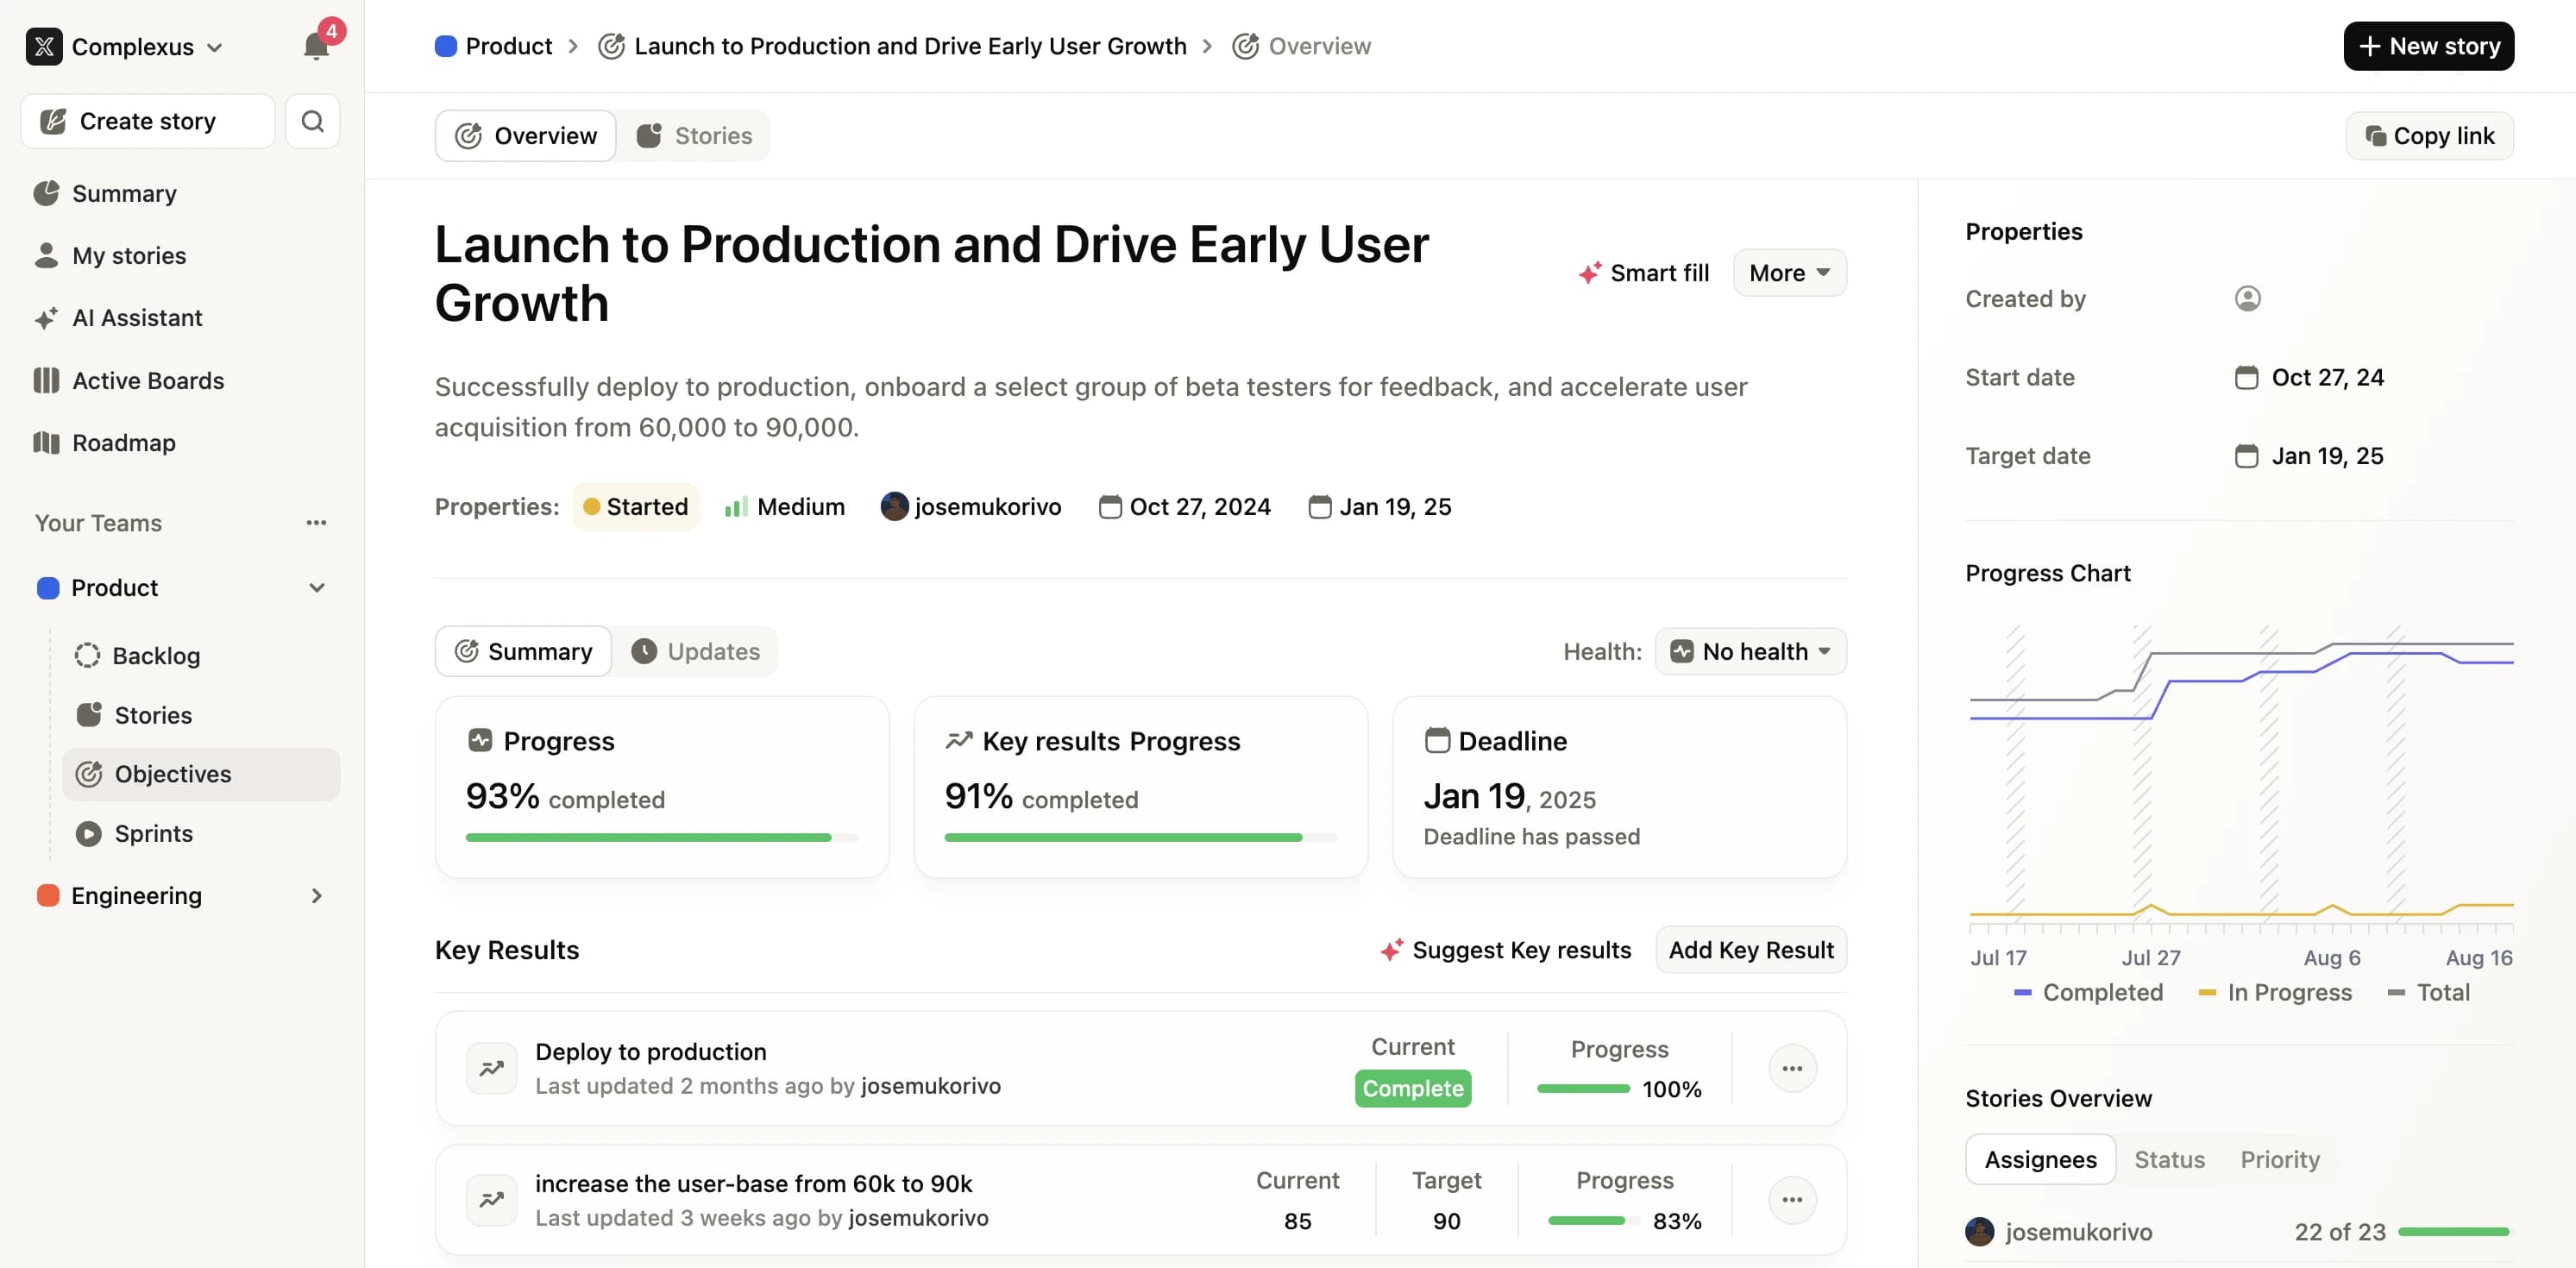This screenshot has height=1268, width=2576.
Task: Open Sprints in the Product team
Action: [x=153, y=833]
